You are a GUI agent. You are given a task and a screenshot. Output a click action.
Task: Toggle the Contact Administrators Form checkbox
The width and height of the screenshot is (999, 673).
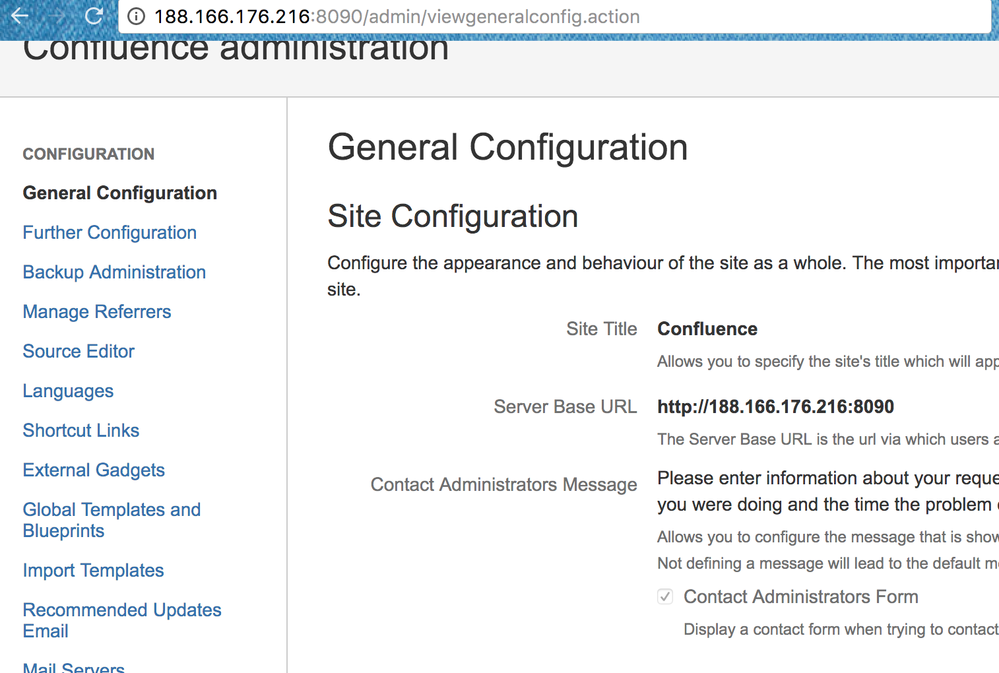point(665,597)
